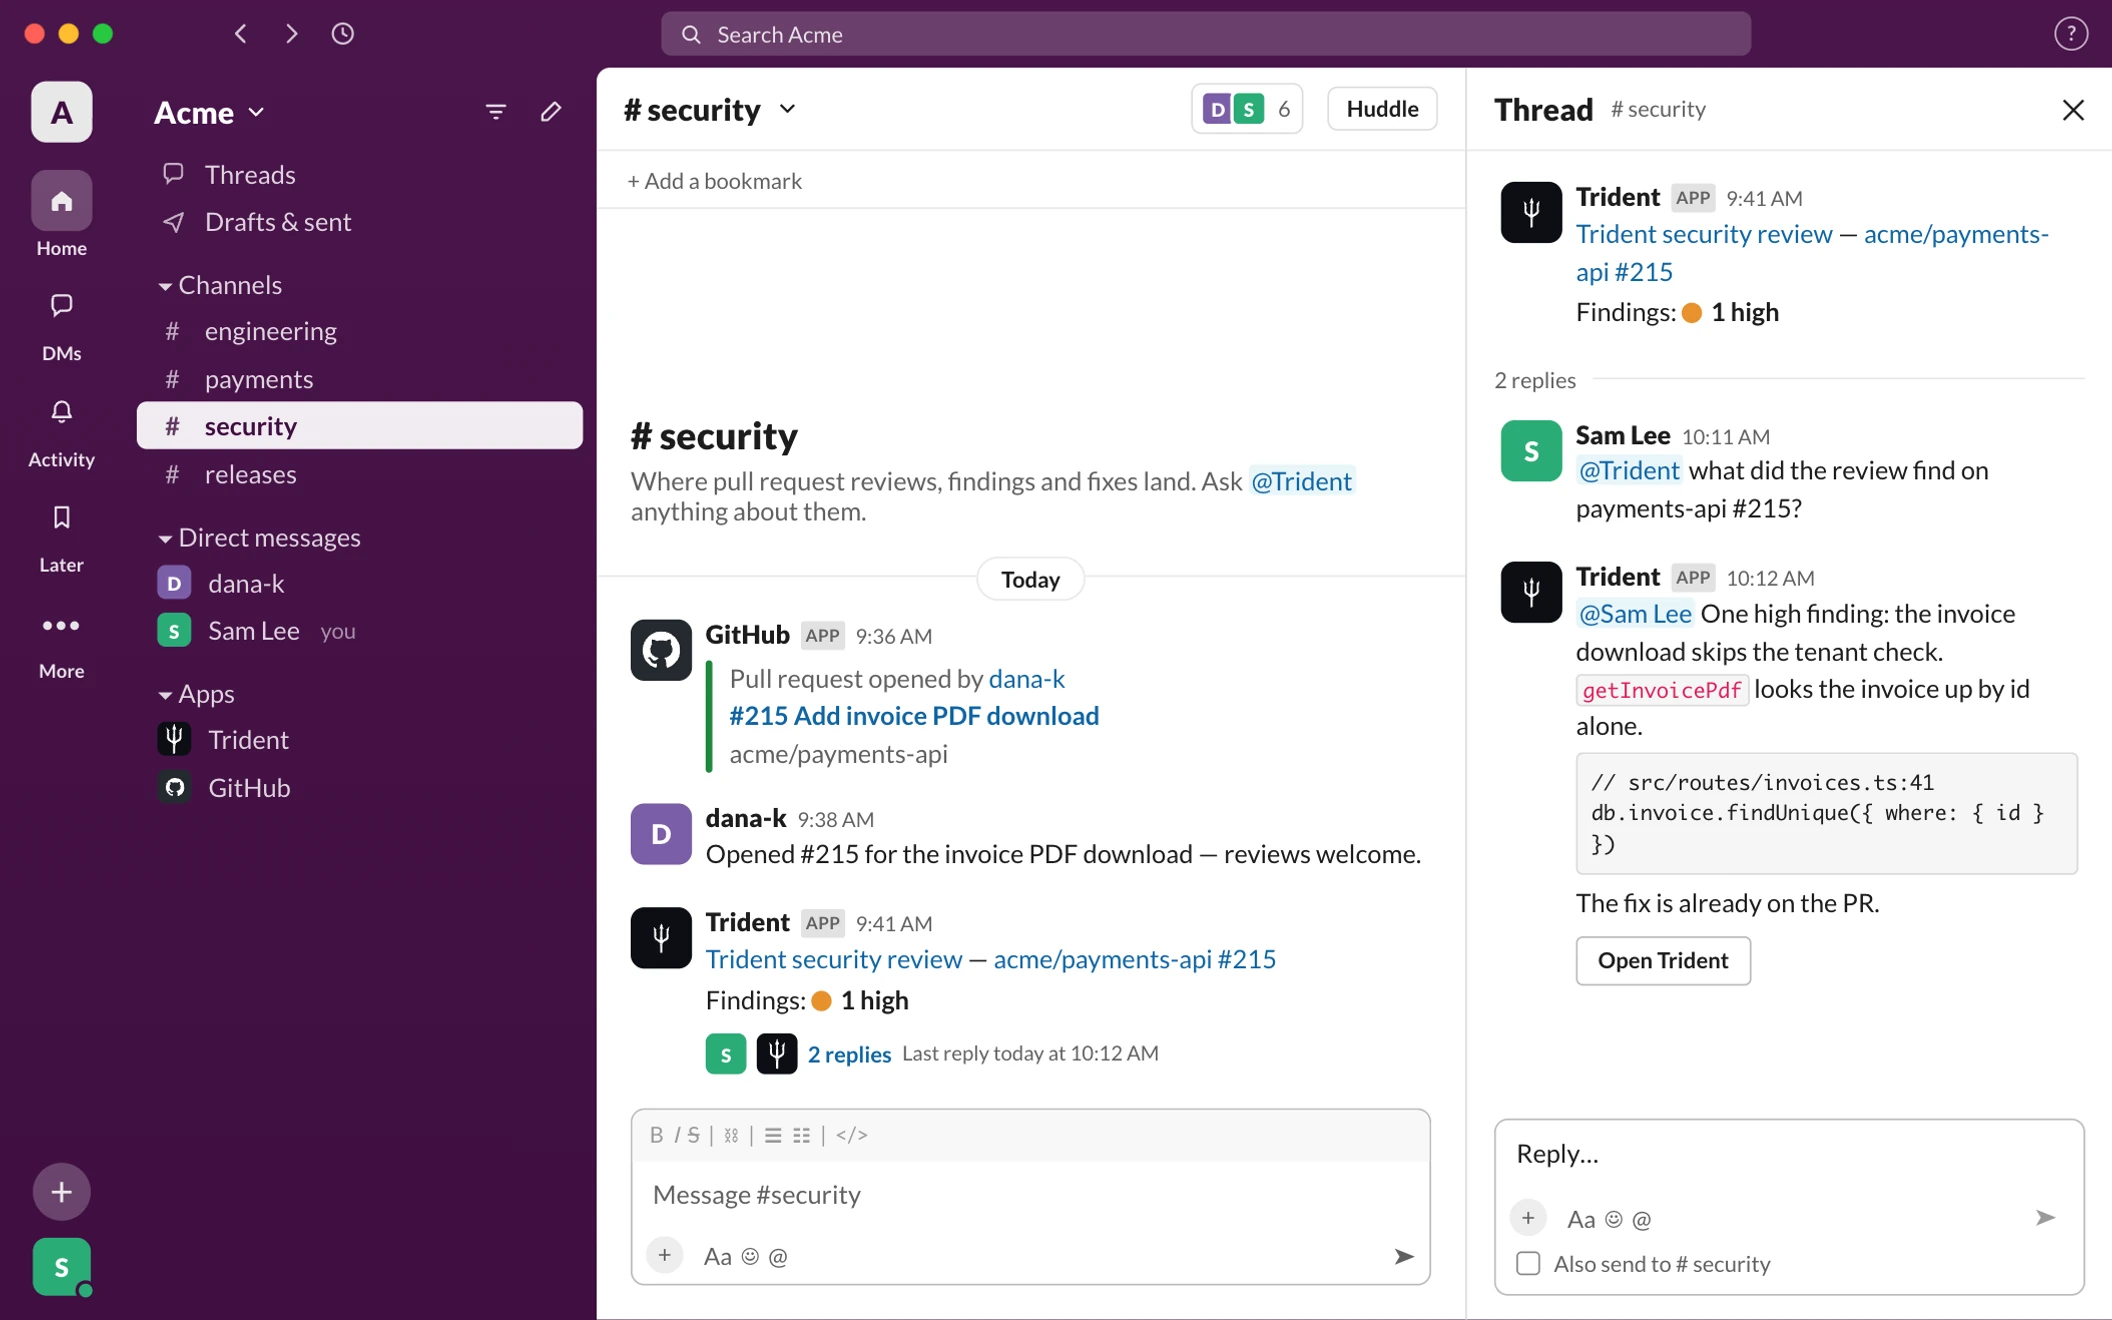Insert a link in channel composer
The image size is (2112, 1320).
coord(731,1135)
